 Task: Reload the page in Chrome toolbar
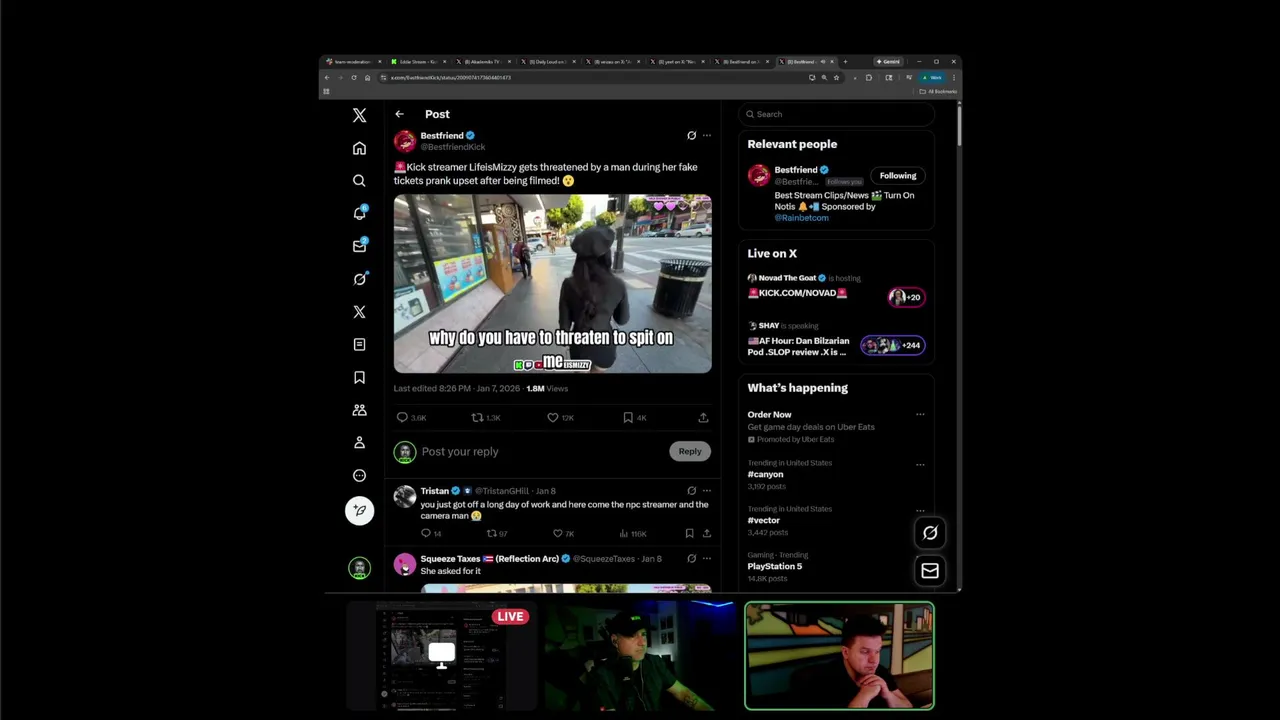(x=353, y=77)
